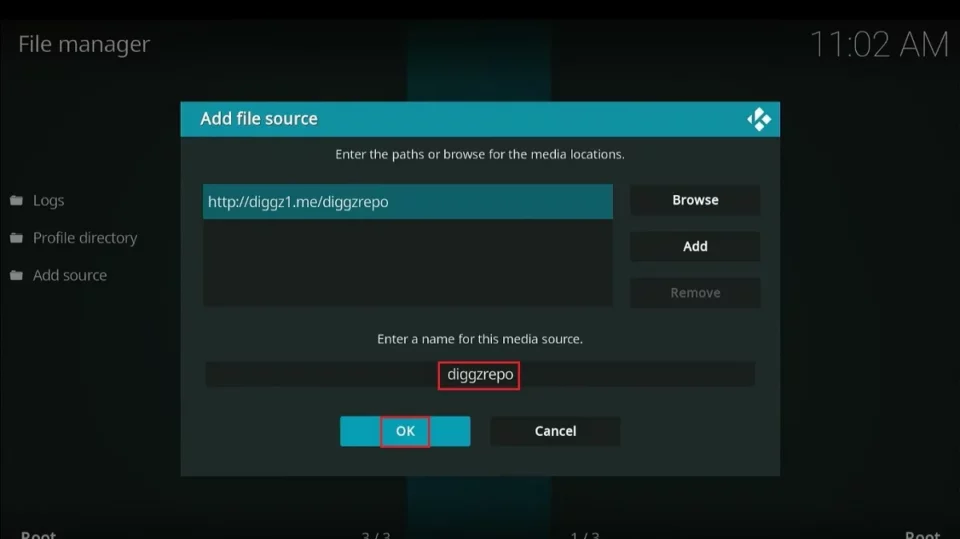
Task: Click the Add file source dialog title
Action: [259, 119]
